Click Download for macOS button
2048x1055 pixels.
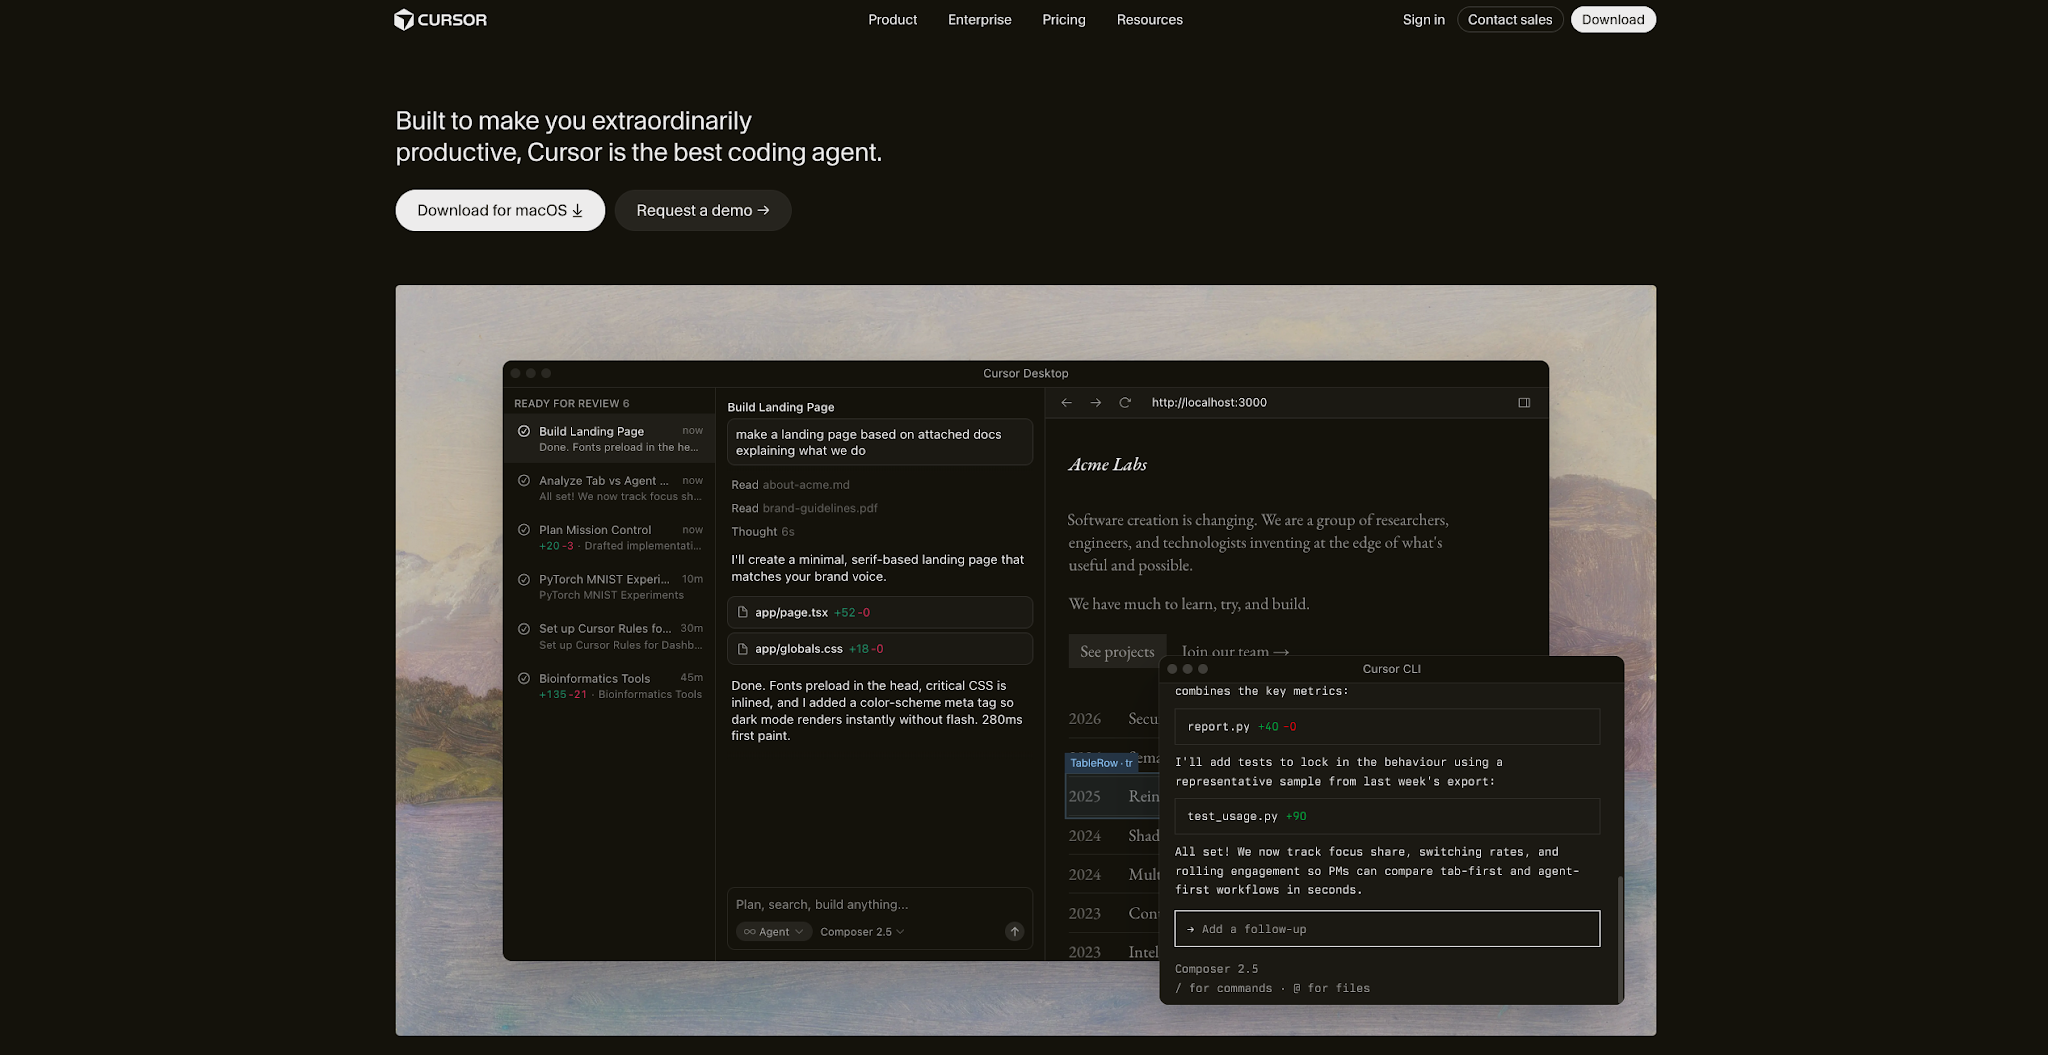tap(500, 210)
